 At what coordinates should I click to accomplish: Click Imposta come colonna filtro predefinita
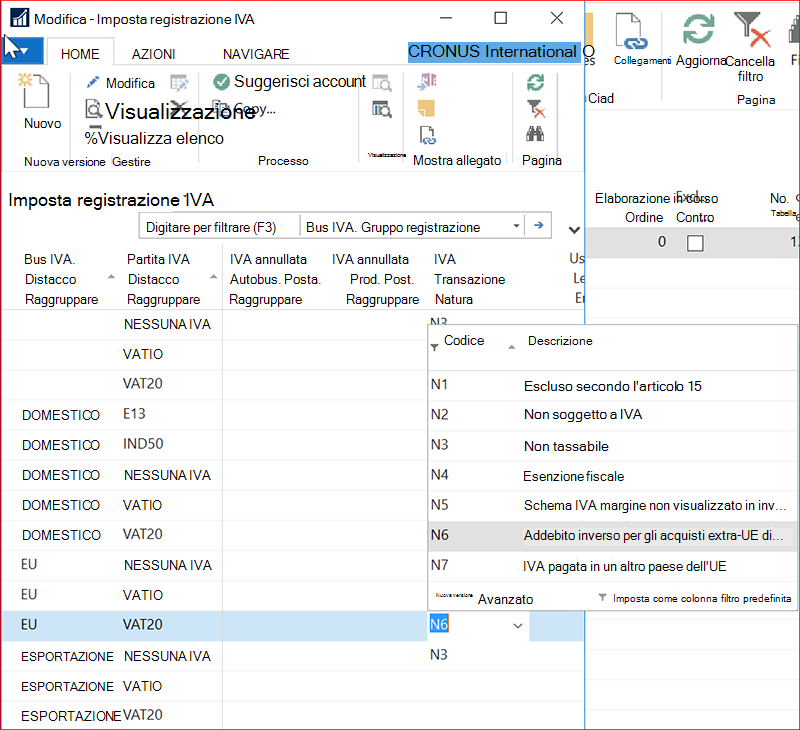coord(702,598)
